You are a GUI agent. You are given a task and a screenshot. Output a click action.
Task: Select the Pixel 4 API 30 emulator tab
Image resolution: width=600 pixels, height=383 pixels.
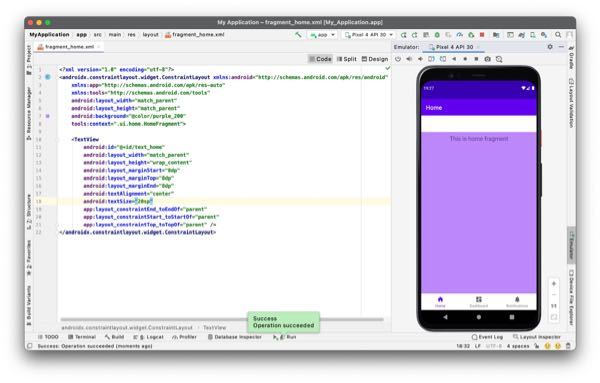click(x=454, y=47)
